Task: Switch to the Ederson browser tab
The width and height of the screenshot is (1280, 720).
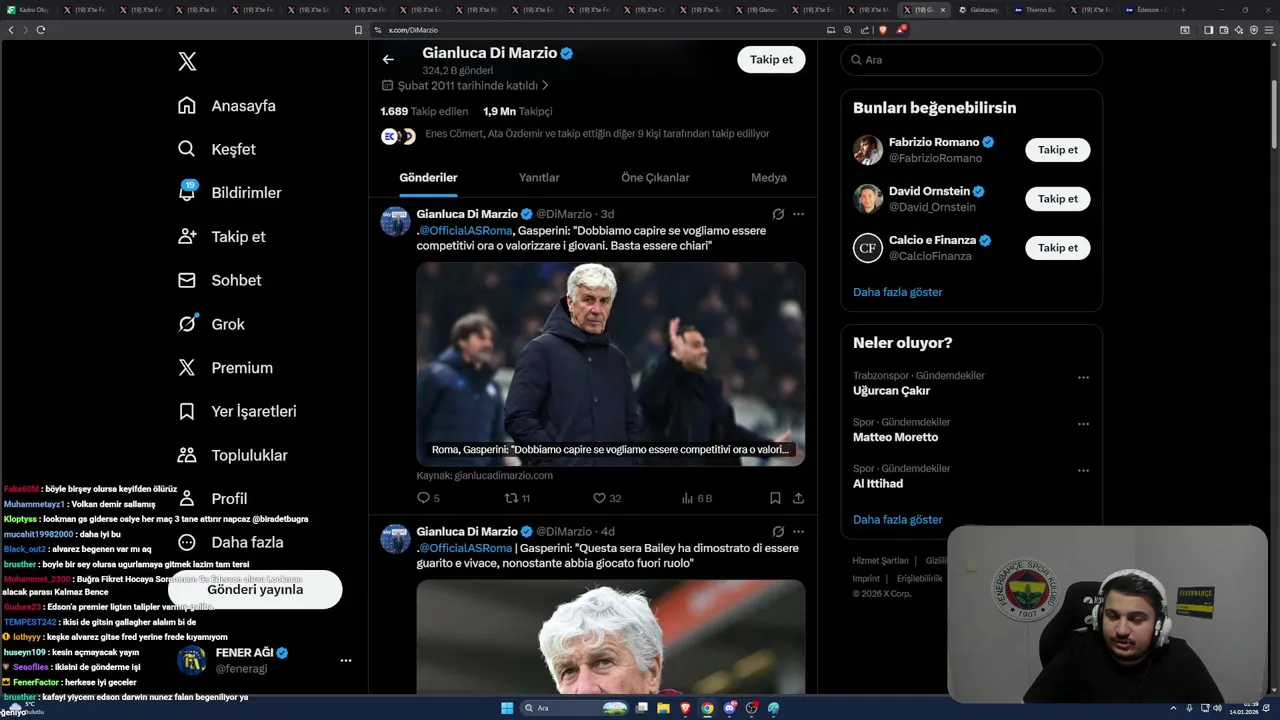Action: tap(1145, 10)
